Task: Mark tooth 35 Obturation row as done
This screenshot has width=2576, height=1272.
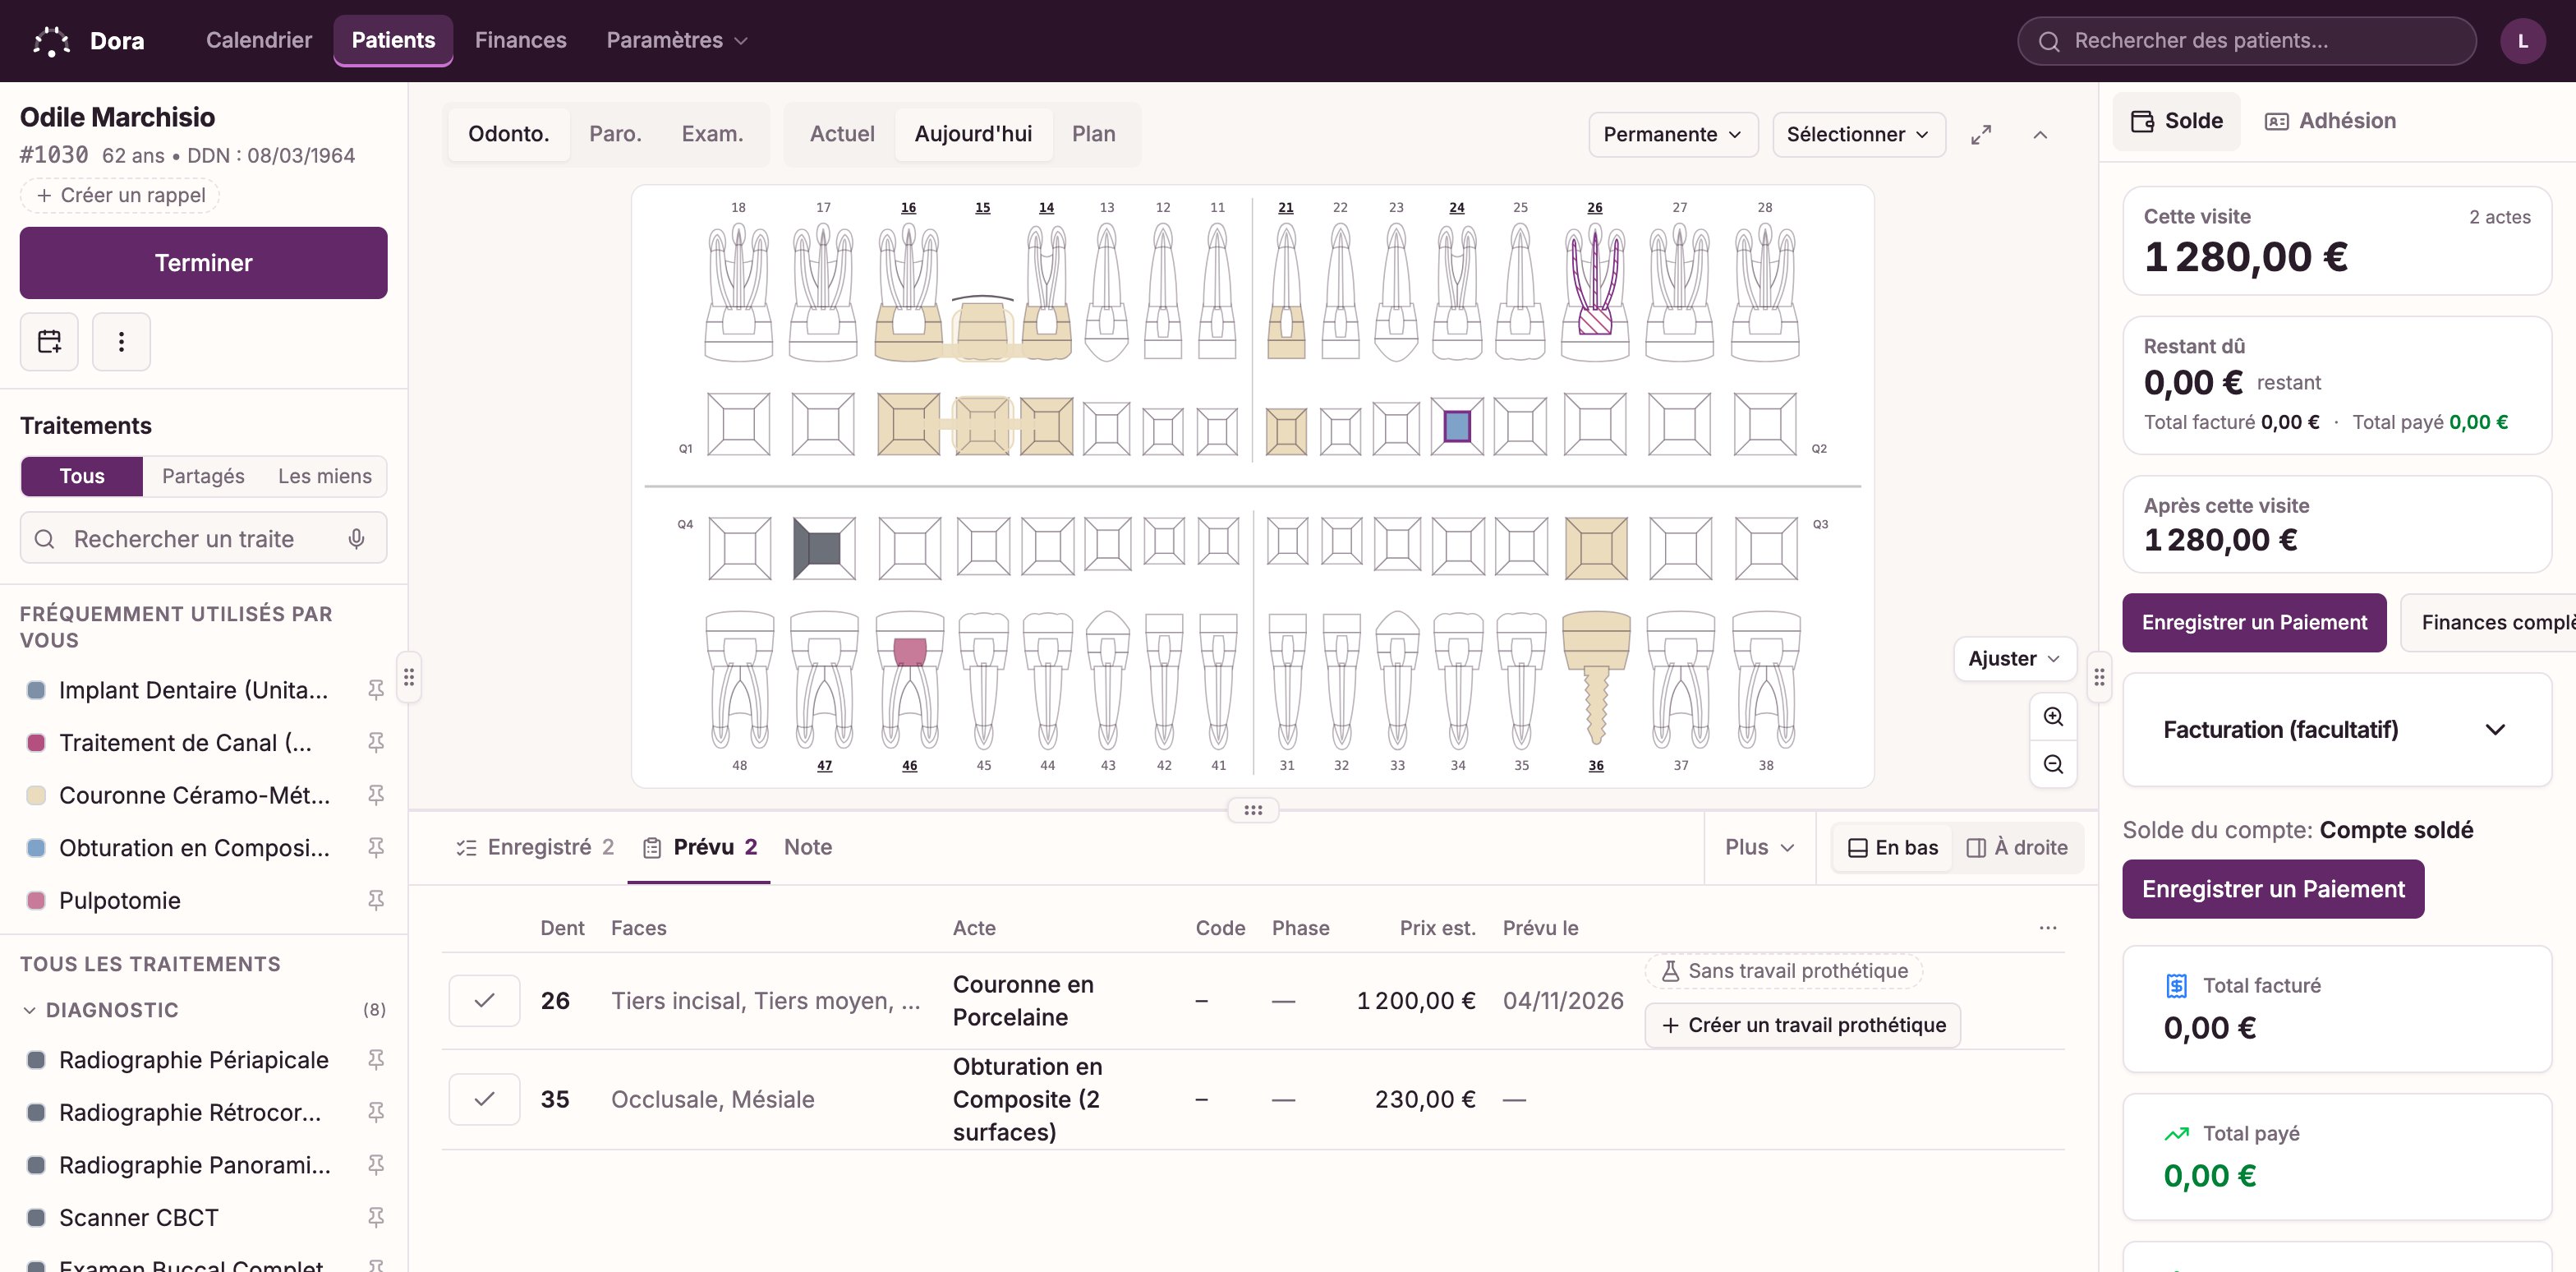Action: coord(484,1100)
